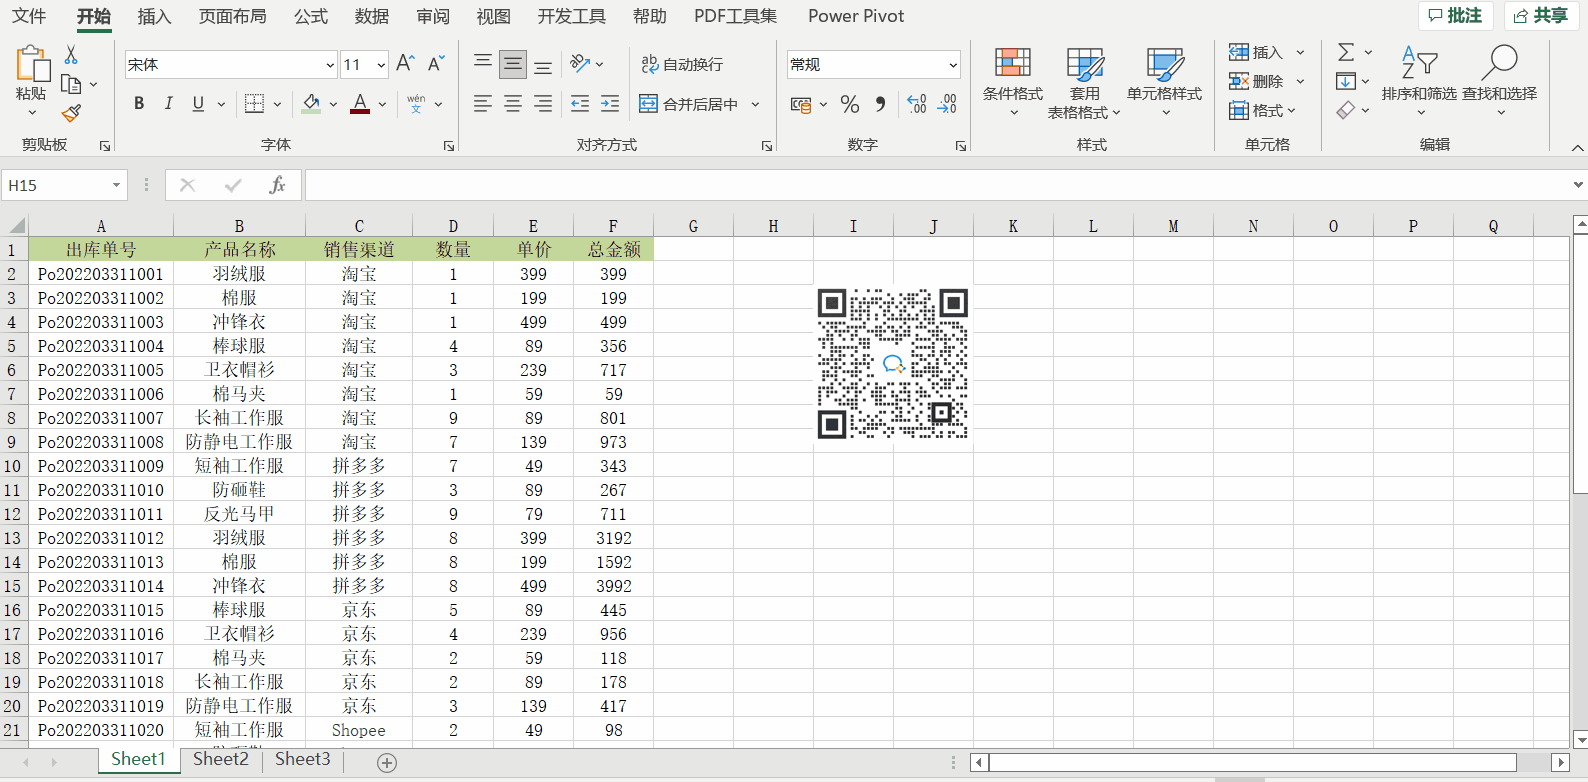Click the Paste clipboard icon

tap(32, 63)
